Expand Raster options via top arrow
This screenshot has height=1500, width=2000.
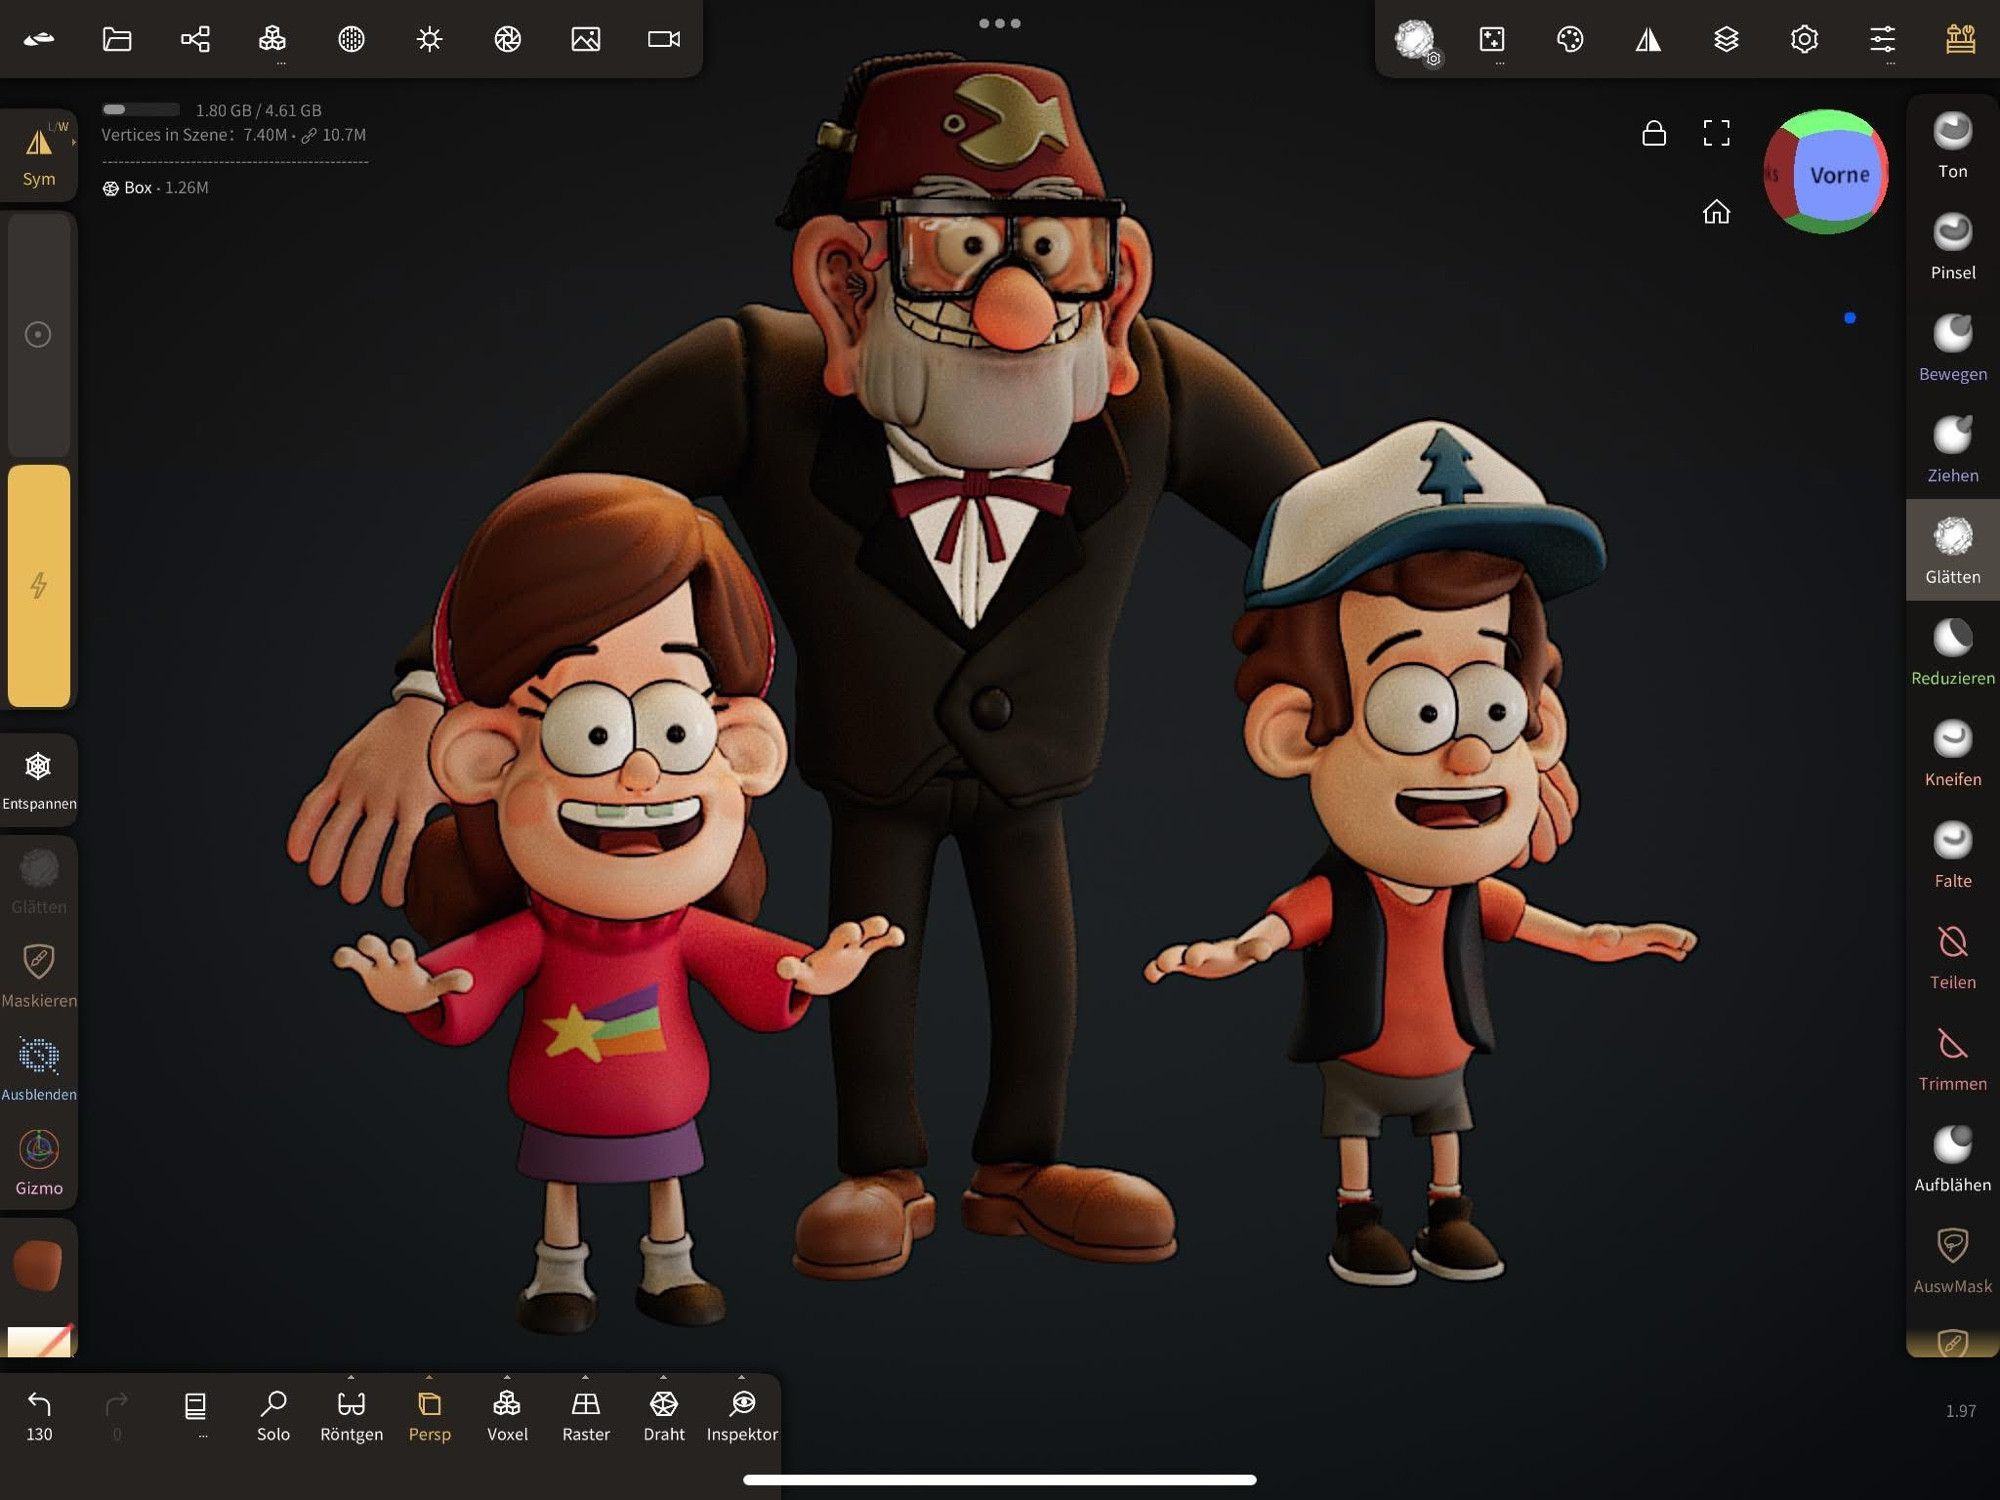[x=586, y=1378]
